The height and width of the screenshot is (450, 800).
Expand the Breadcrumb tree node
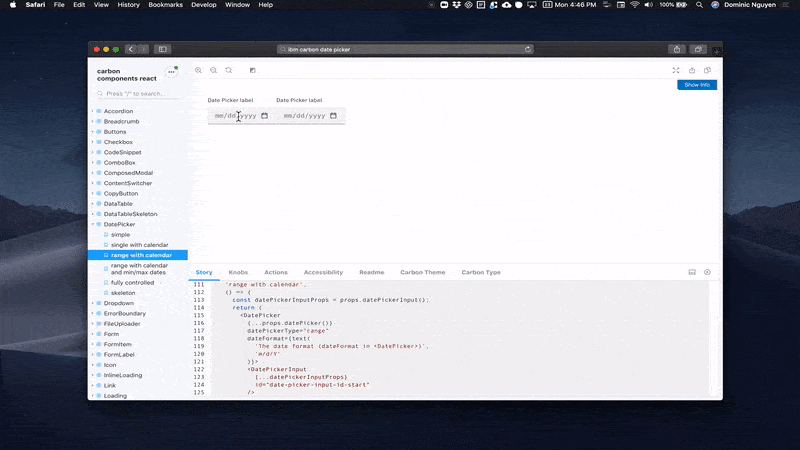pos(93,121)
